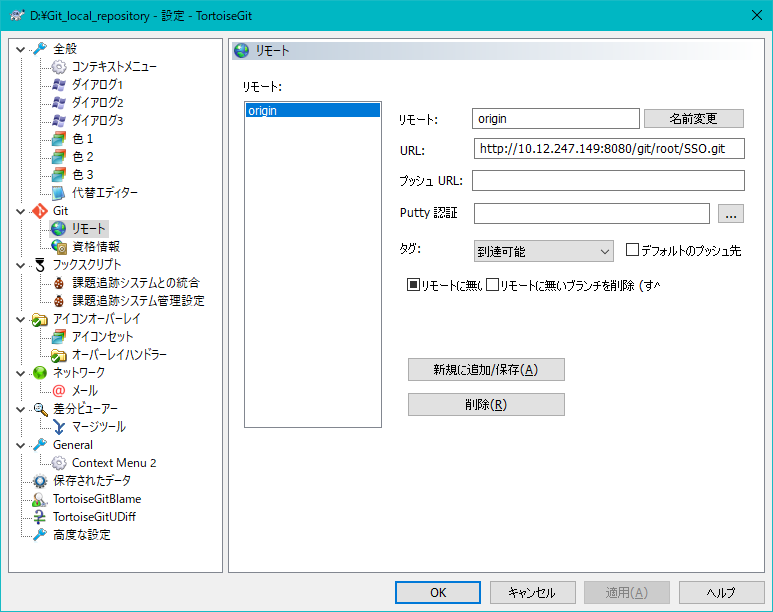Click the gear icon for コンテキストメニュー
This screenshot has height=612, width=773.
coord(59,67)
